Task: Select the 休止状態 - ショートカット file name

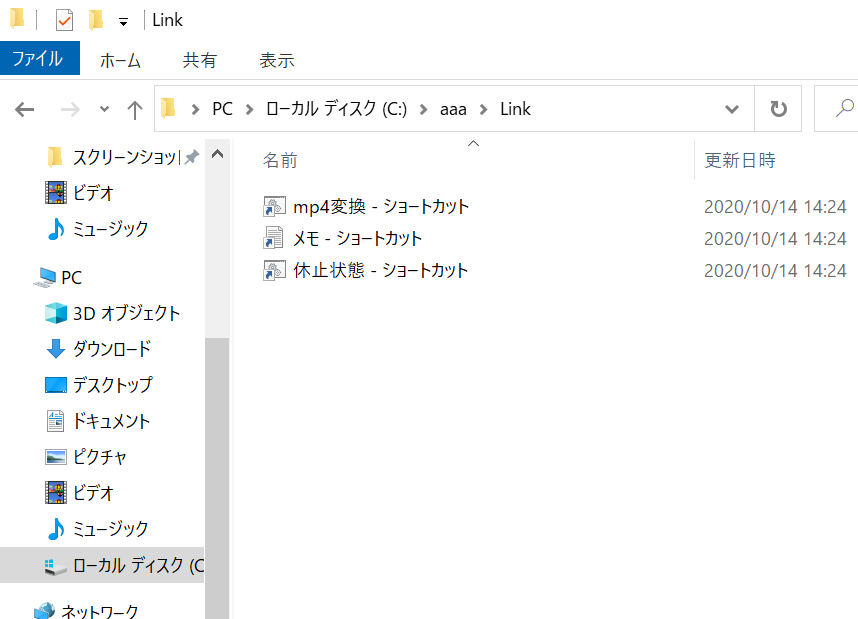Action: coord(380,270)
